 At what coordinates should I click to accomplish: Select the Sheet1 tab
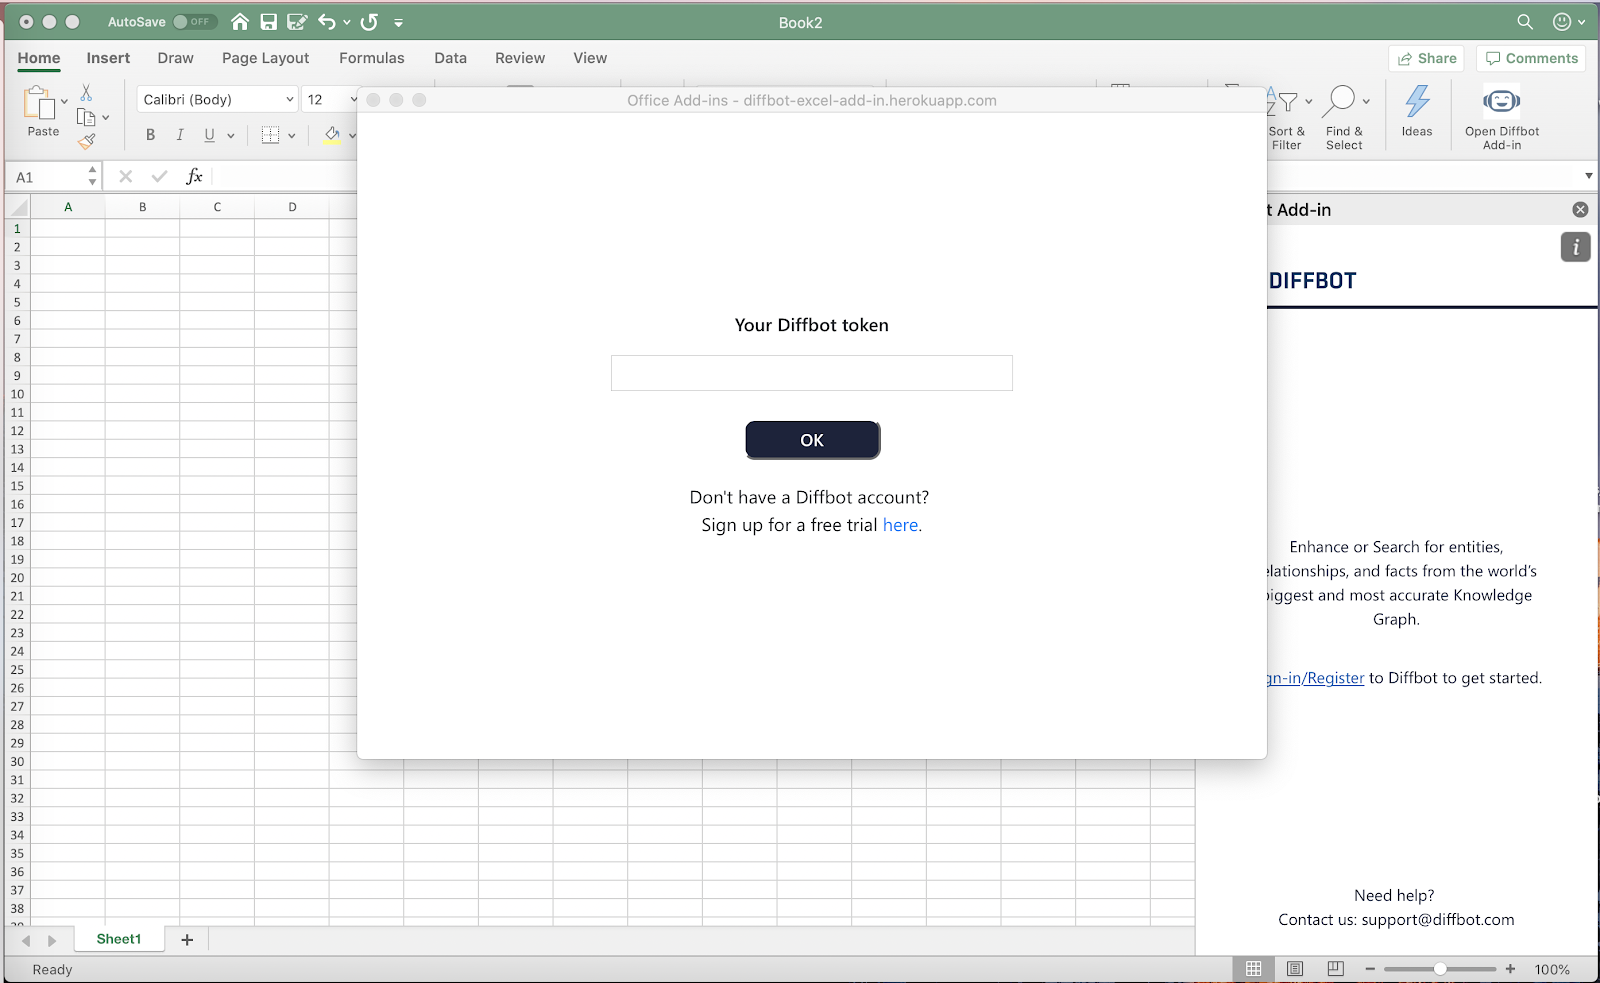coord(118,939)
